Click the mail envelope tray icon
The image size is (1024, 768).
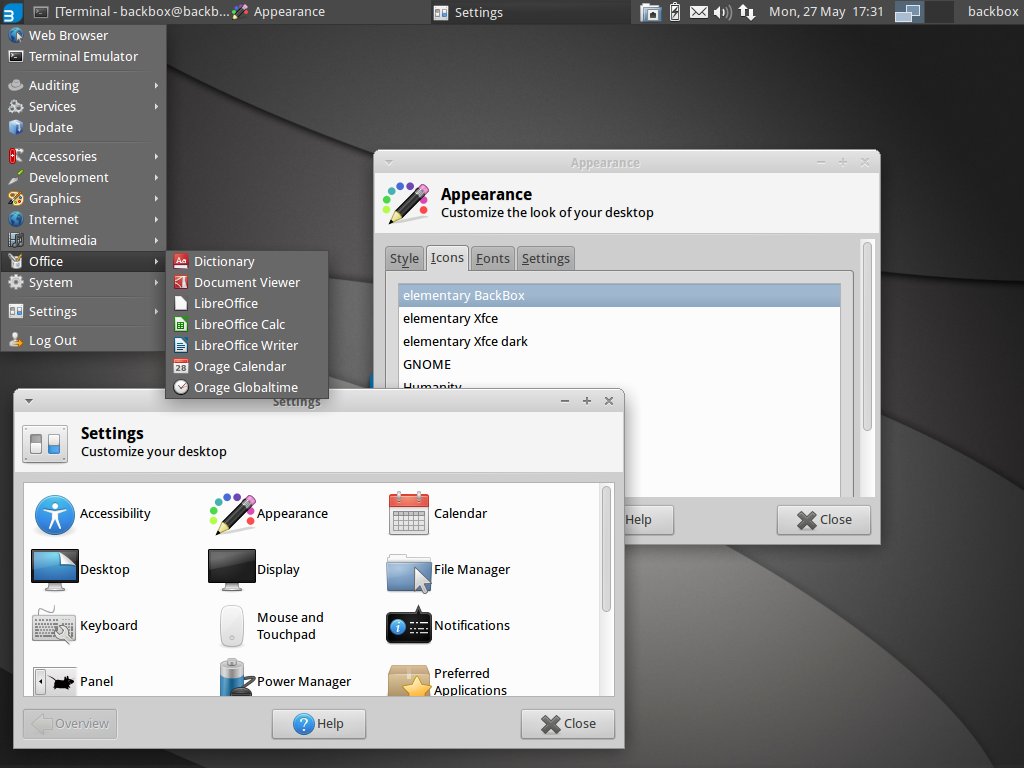(x=699, y=12)
